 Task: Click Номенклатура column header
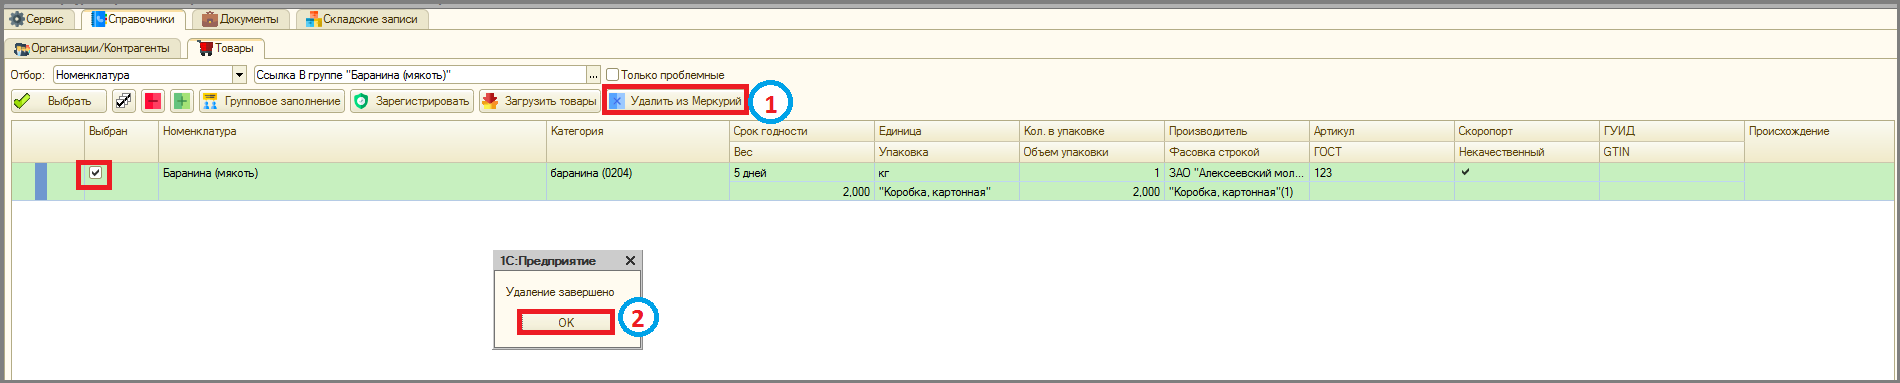pyautogui.click(x=352, y=141)
